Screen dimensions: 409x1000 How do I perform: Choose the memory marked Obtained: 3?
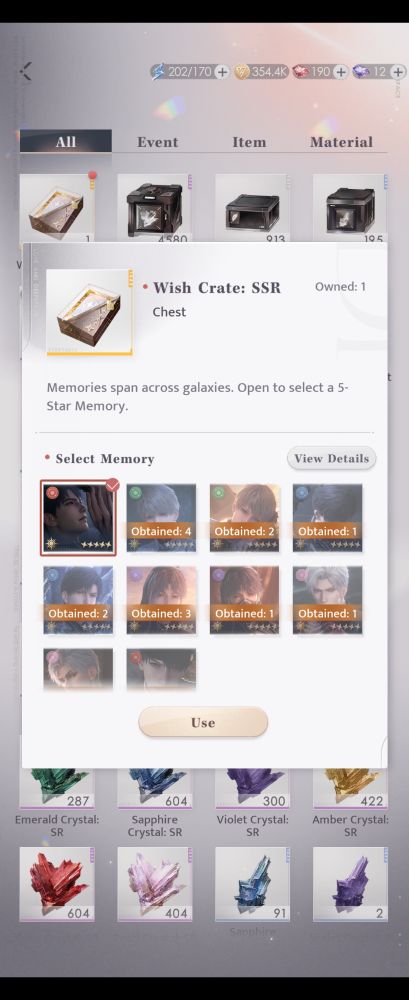click(x=161, y=600)
